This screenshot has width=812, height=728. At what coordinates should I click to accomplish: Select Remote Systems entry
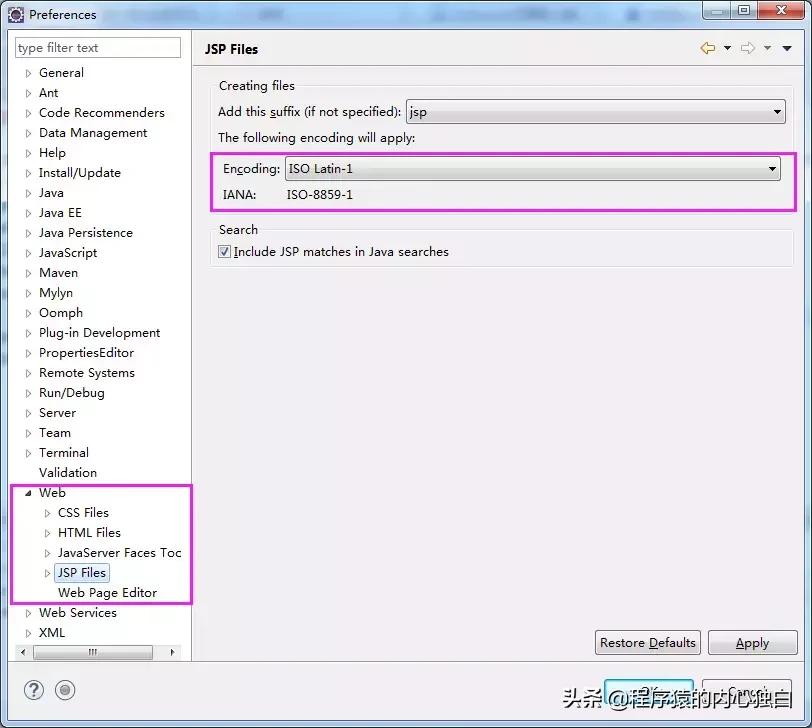pos(87,373)
